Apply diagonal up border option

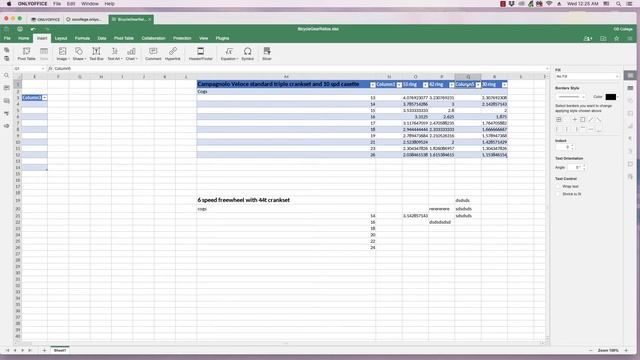(591, 120)
